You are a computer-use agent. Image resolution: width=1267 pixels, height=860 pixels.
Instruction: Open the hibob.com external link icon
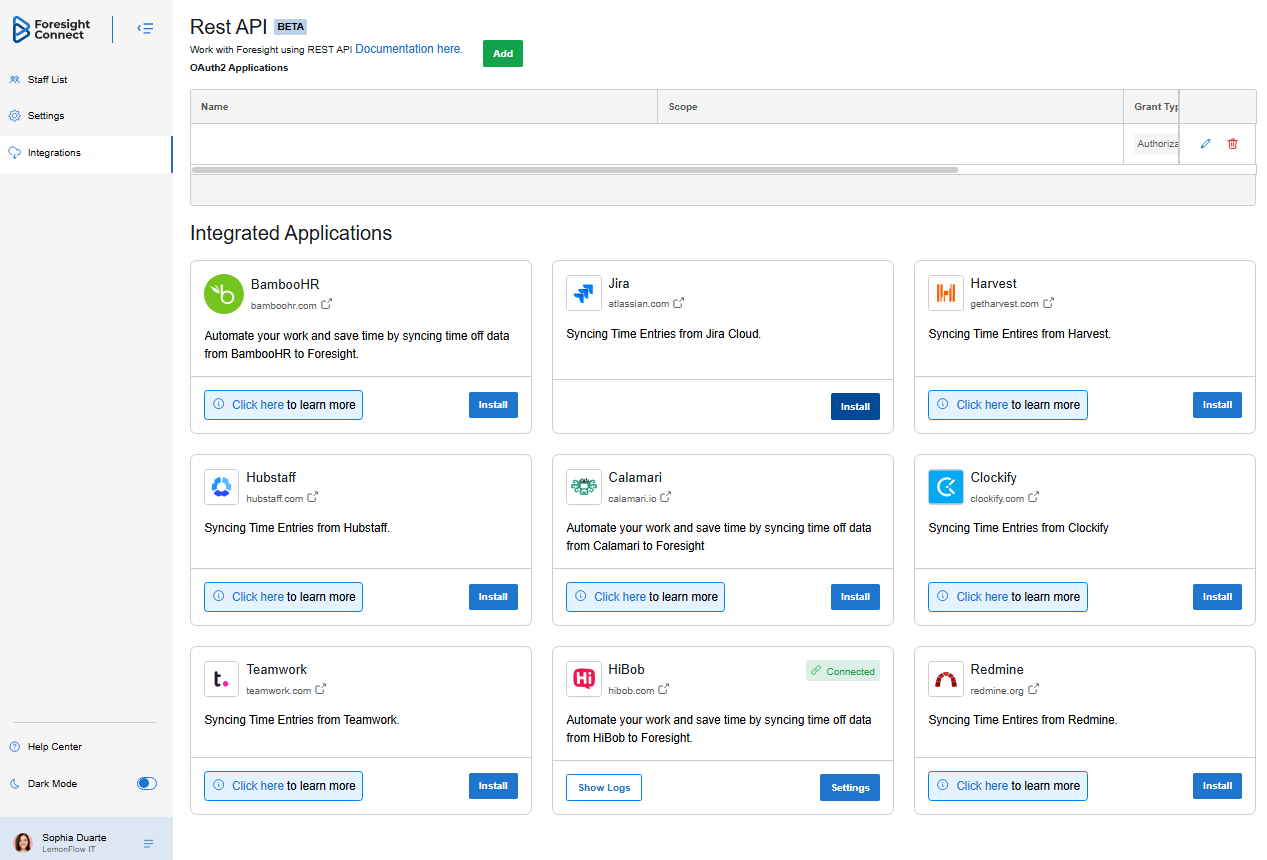[664, 689]
